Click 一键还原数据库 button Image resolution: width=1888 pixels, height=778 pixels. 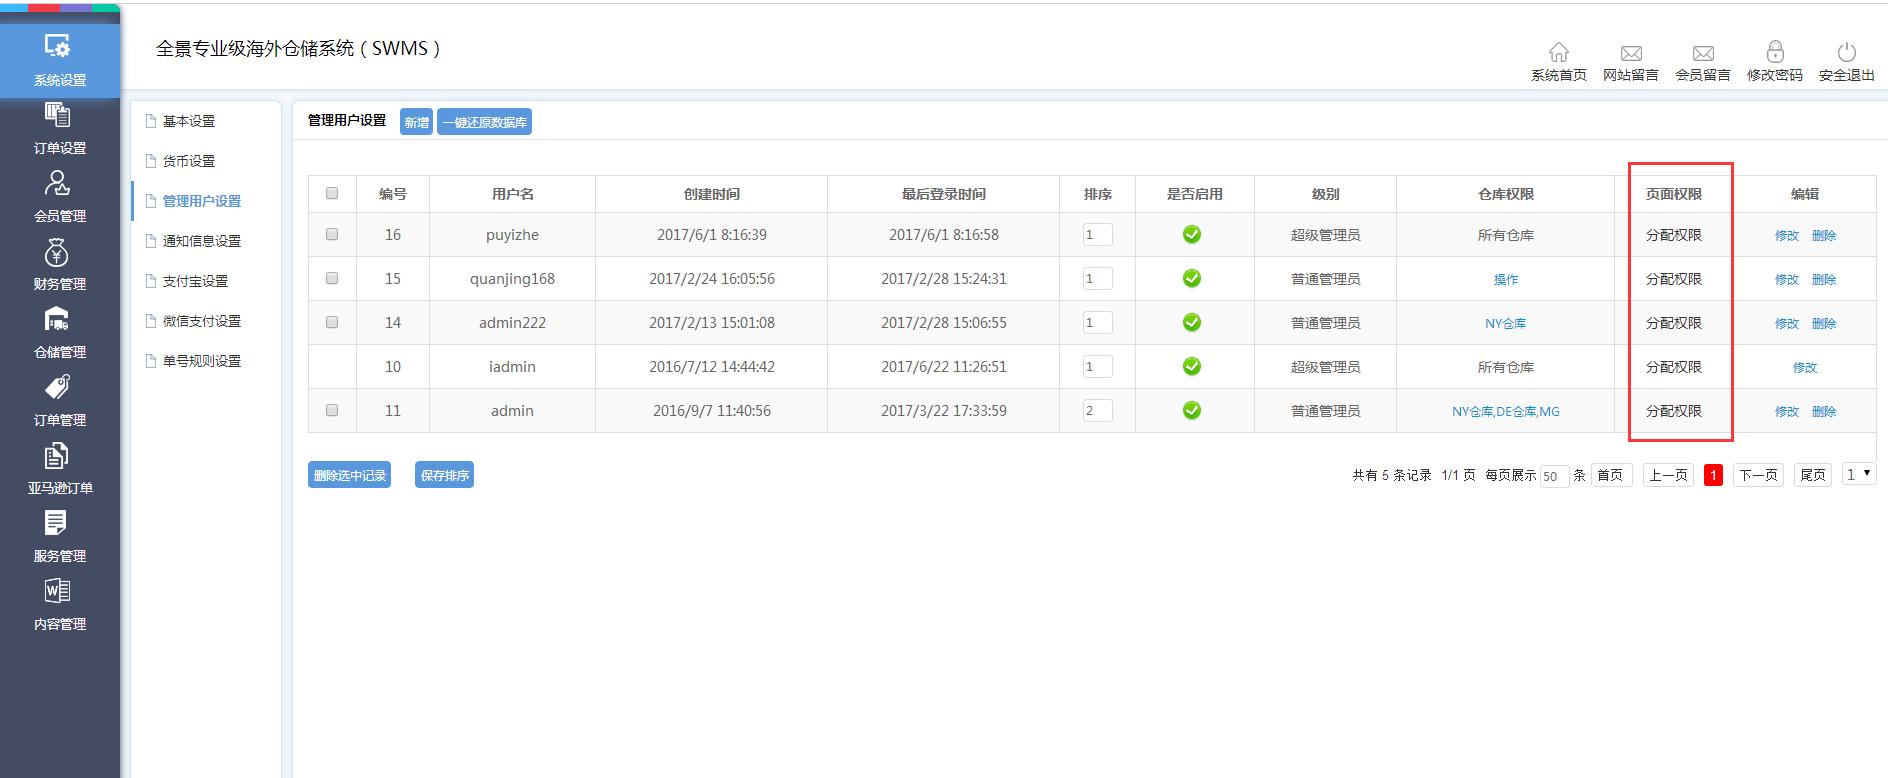click(x=484, y=122)
